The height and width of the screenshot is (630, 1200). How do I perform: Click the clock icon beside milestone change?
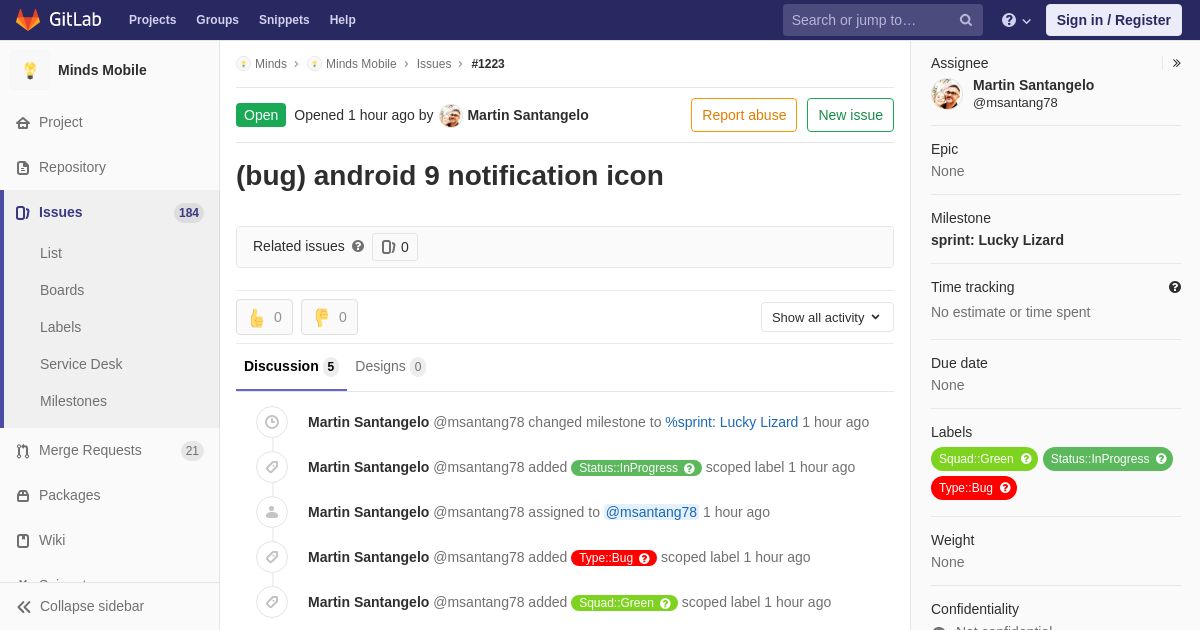coord(272,422)
